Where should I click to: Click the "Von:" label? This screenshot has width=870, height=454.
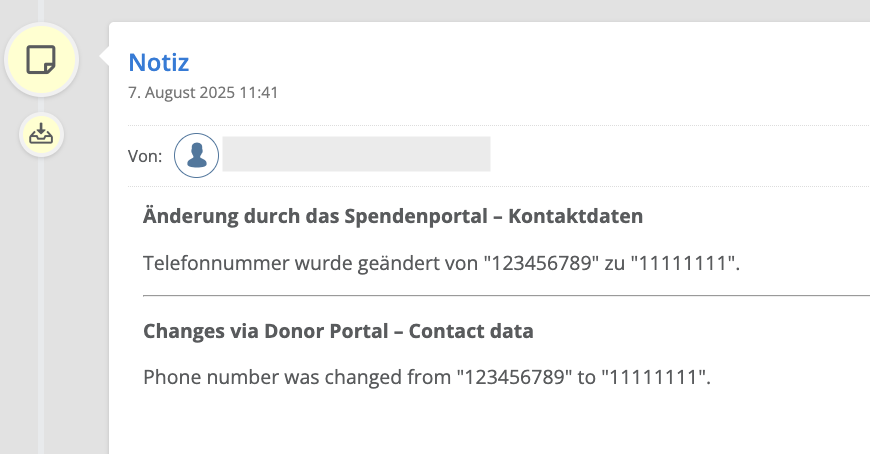[145, 156]
